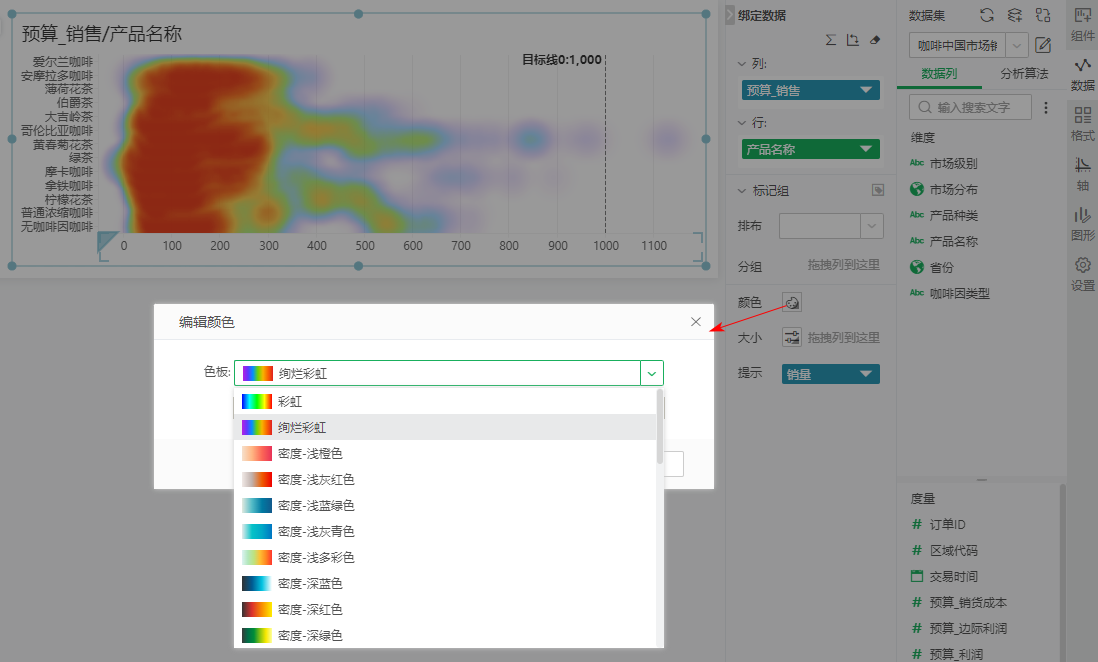Choose the 彩虹 palette from list
The width and height of the screenshot is (1098, 662).
click(x=290, y=401)
